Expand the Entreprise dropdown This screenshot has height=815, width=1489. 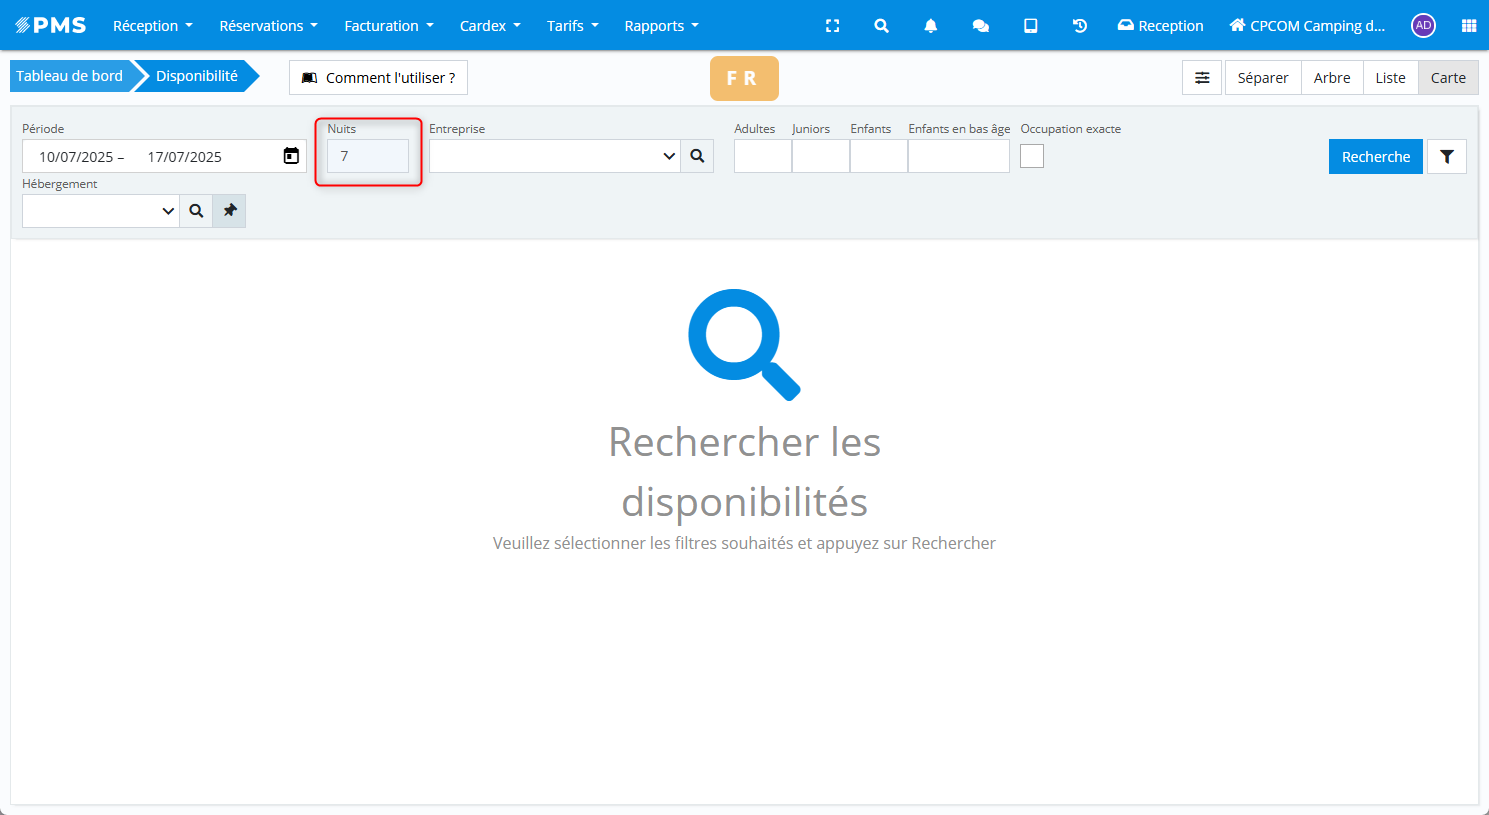(x=669, y=156)
